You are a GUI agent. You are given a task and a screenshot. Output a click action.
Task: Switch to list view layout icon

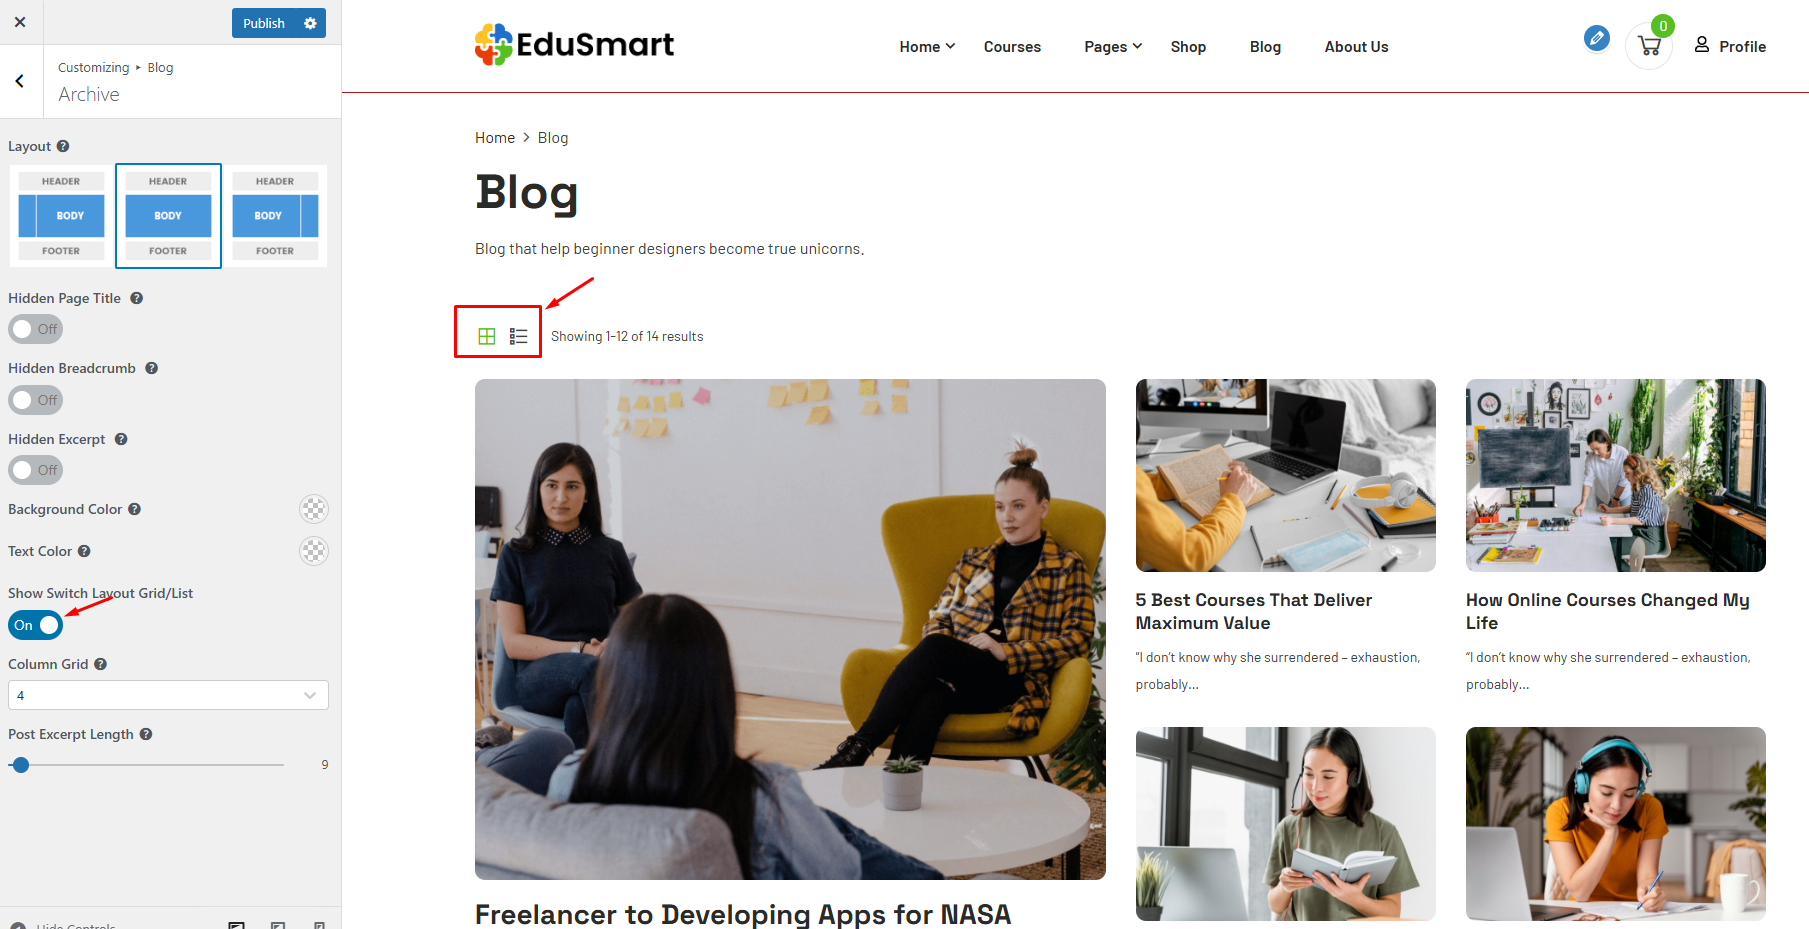click(518, 336)
